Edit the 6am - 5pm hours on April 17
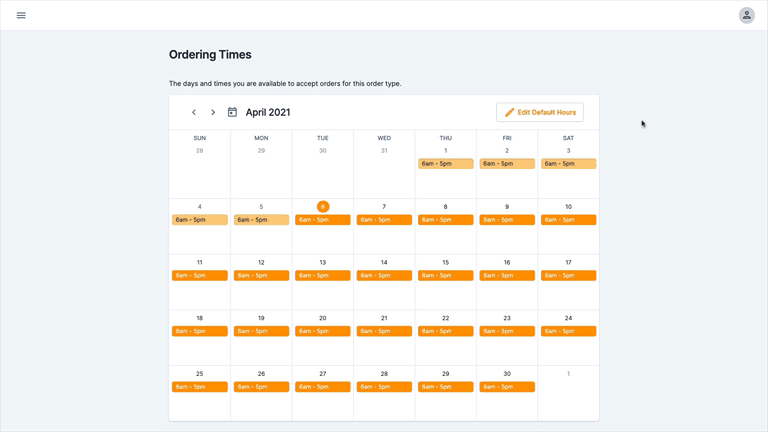Image resolution: width=768 pixels, height=432 pixels. [568, 275]
